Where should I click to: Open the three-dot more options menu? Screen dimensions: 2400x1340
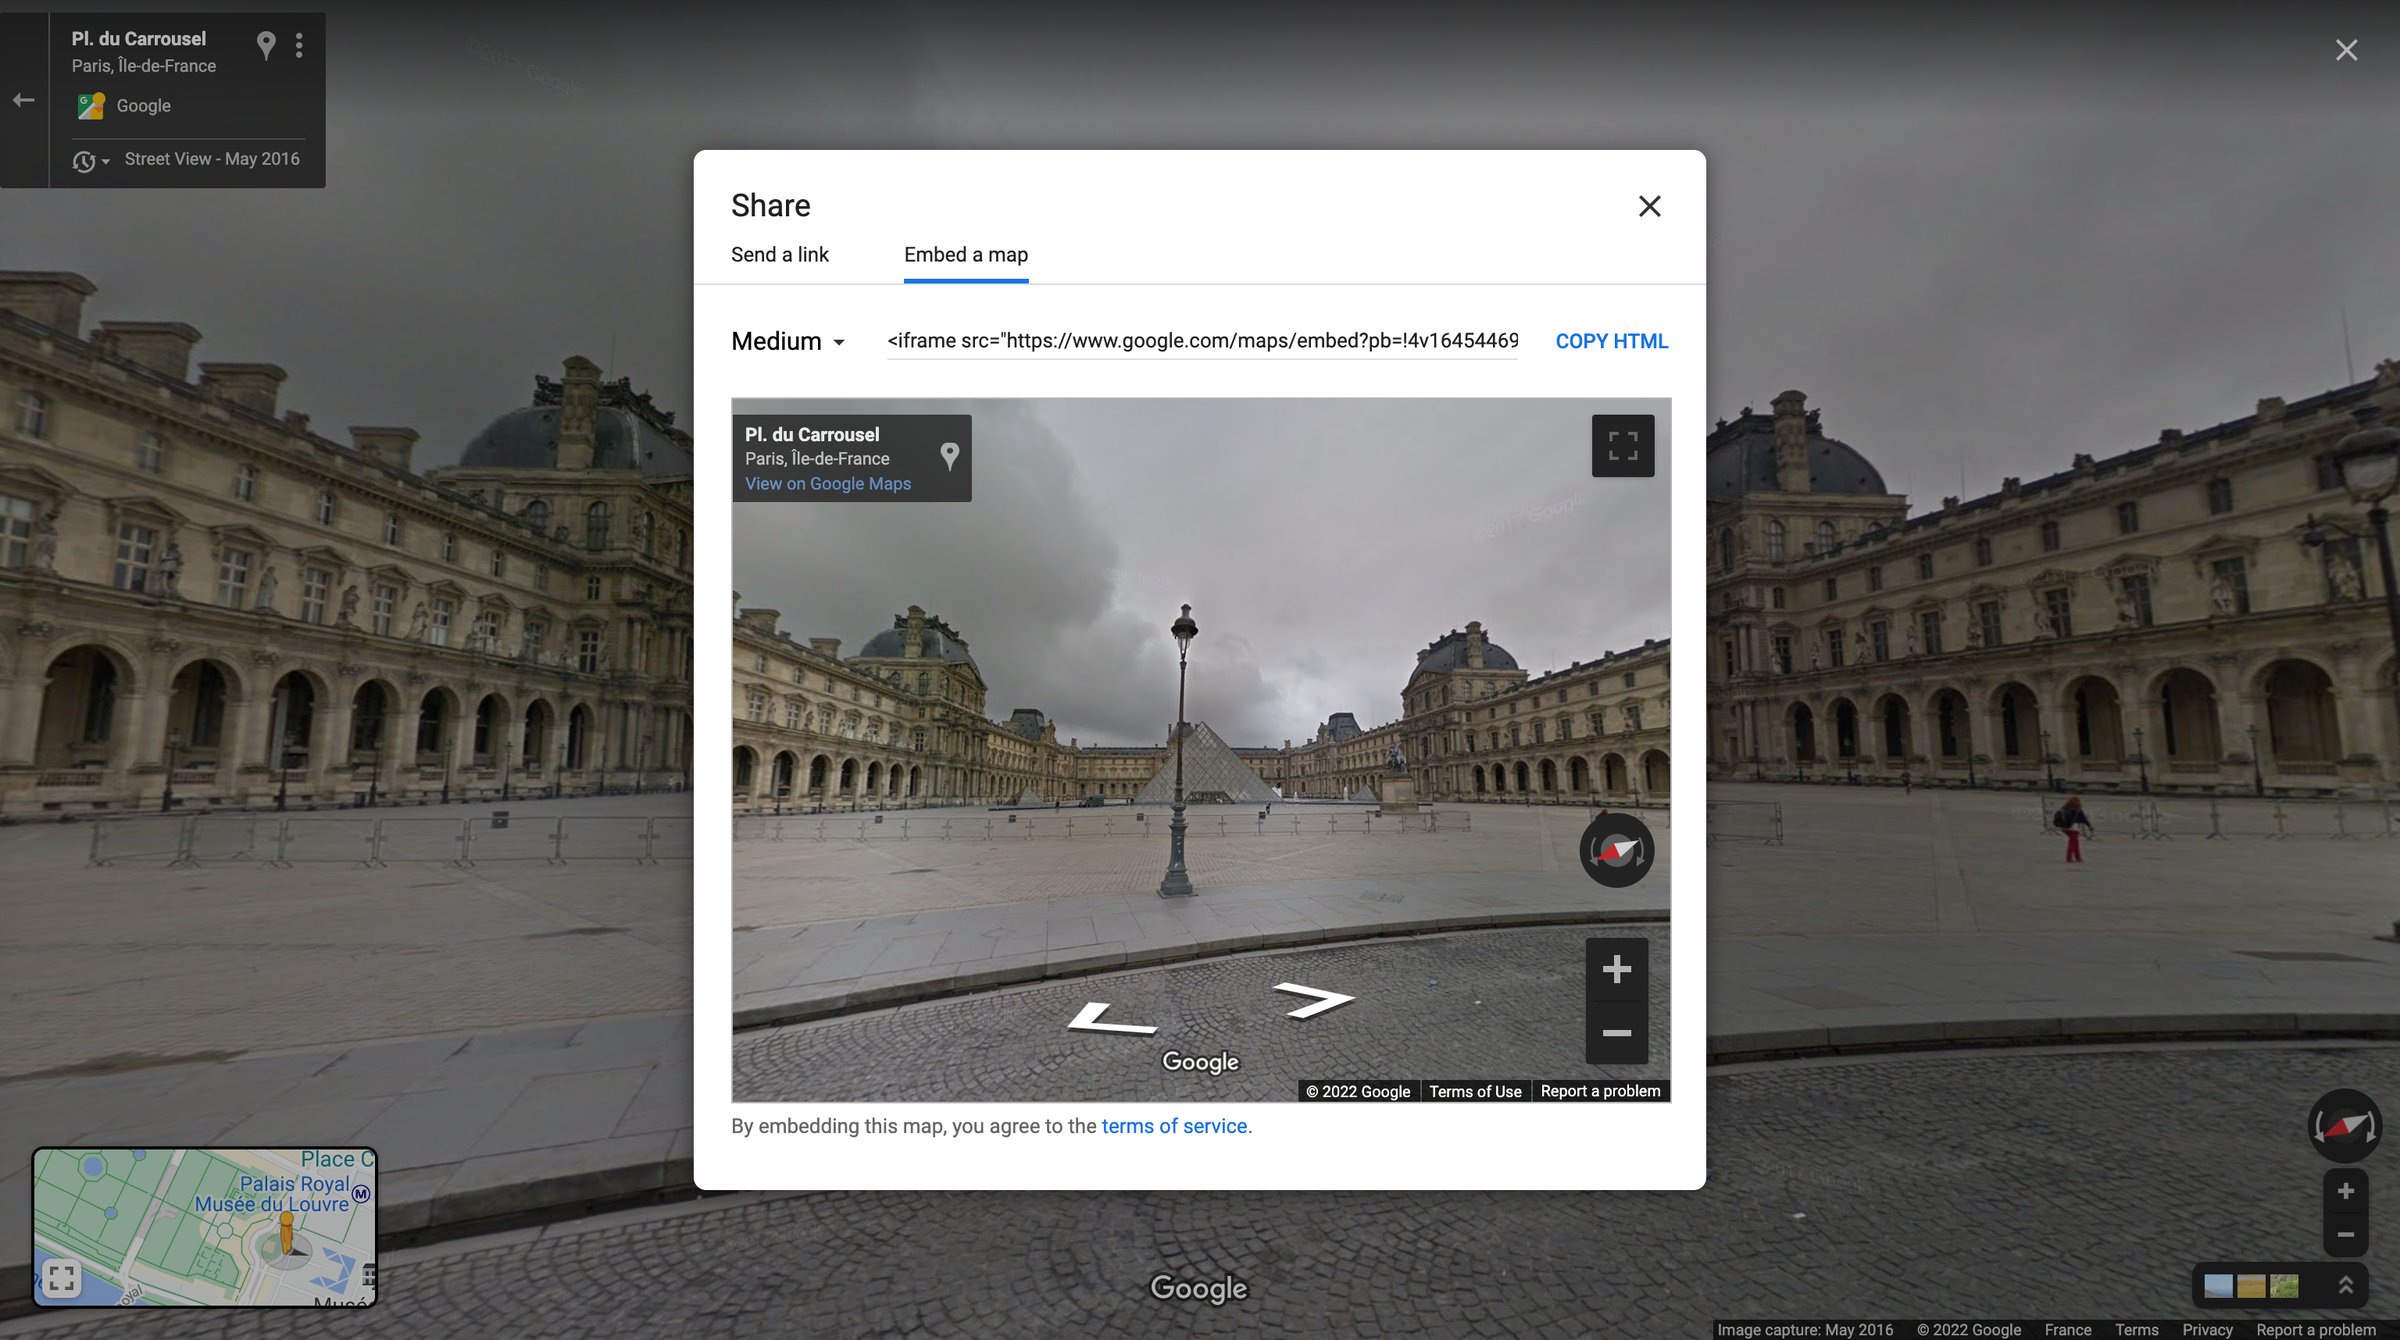click(x=299, y=45)
